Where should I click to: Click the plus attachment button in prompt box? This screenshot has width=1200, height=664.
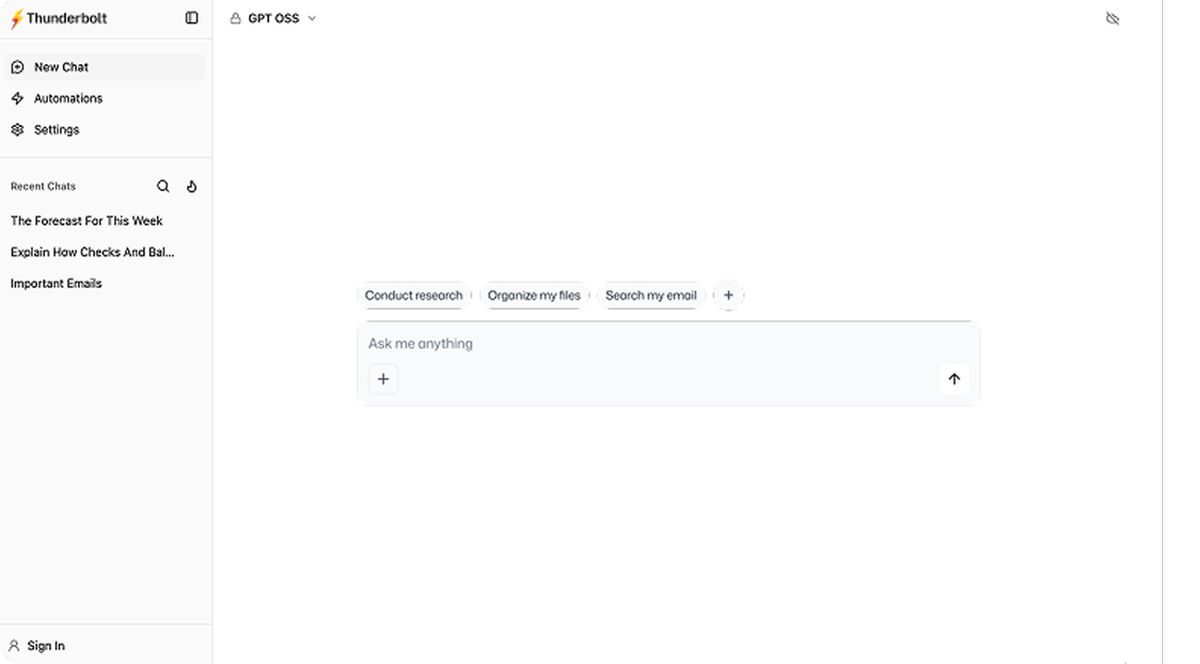coord(383,379)
